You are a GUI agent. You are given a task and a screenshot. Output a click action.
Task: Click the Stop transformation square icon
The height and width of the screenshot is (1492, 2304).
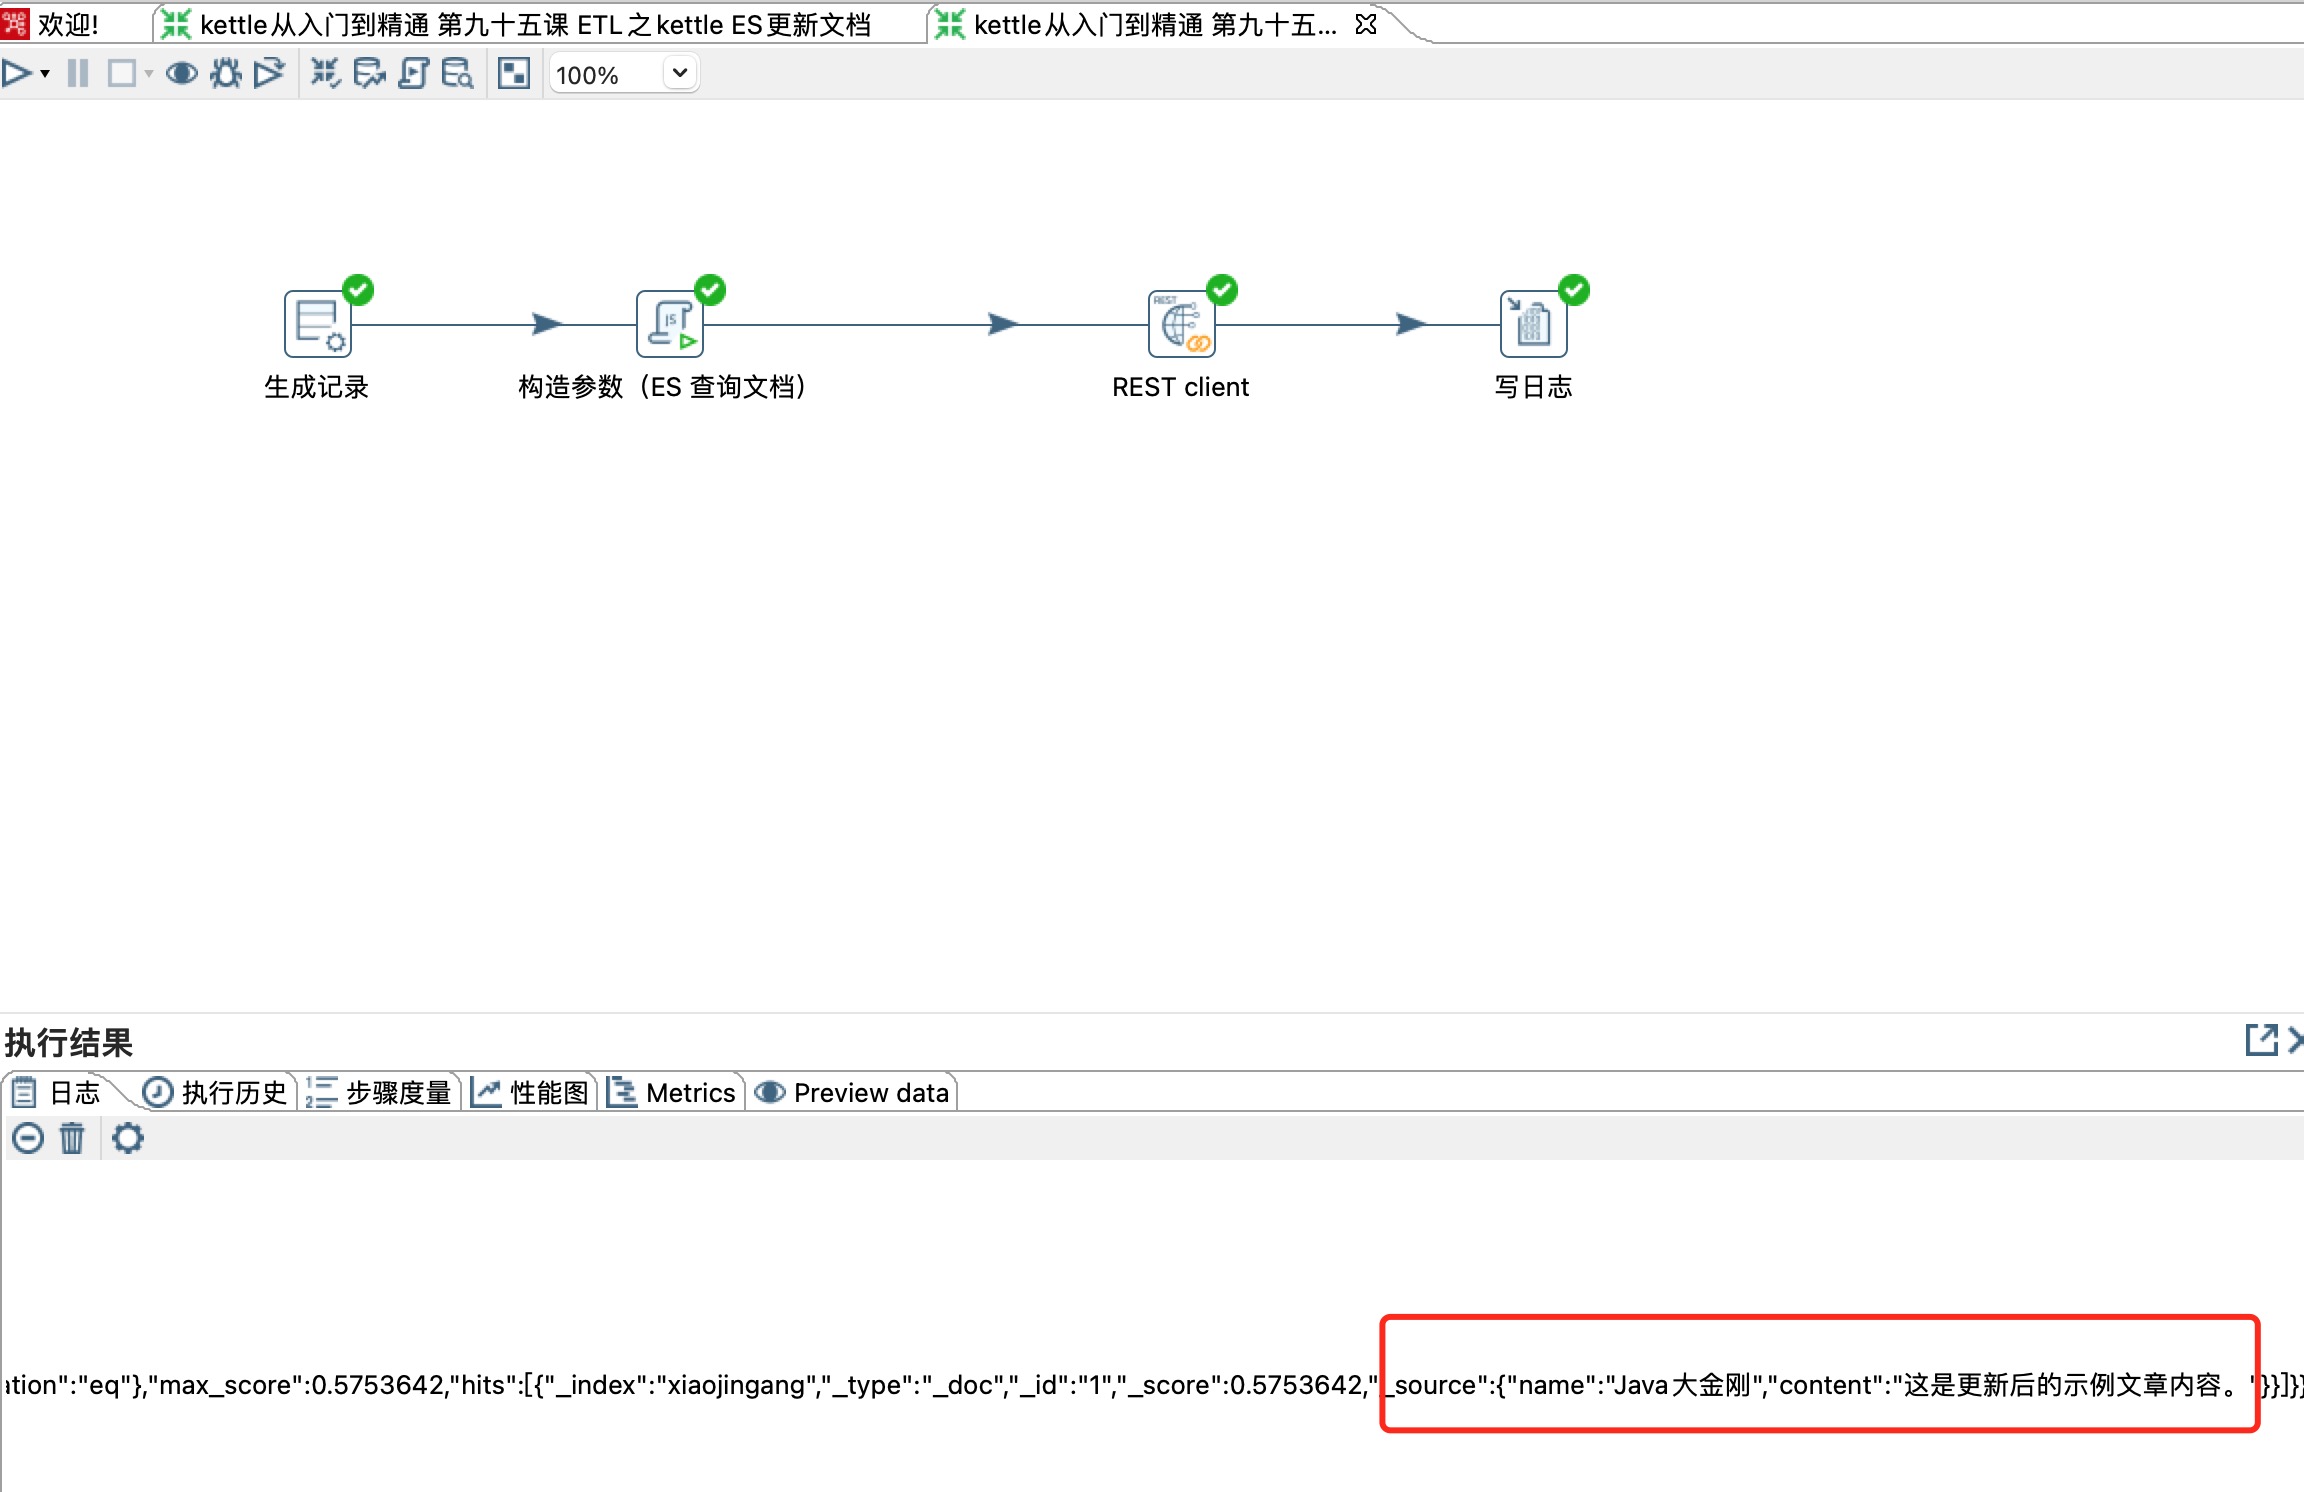122,74
